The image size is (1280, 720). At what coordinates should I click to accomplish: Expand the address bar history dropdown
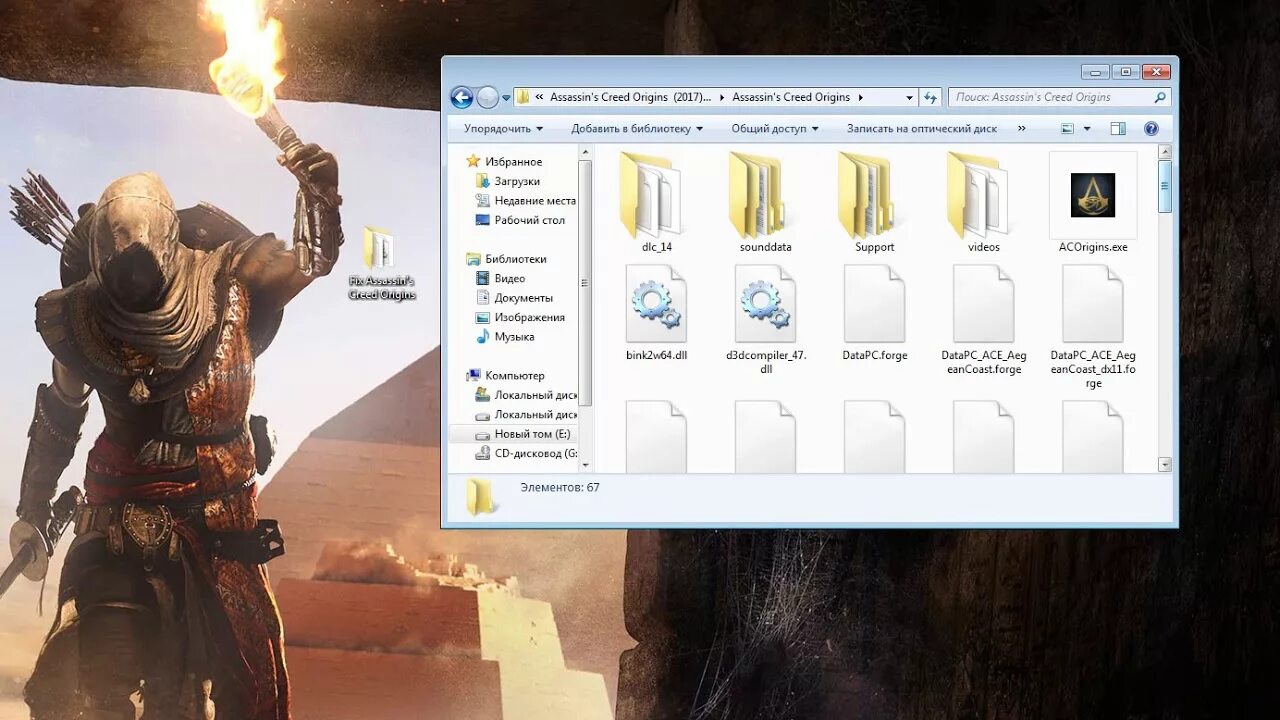click(909, 98)
